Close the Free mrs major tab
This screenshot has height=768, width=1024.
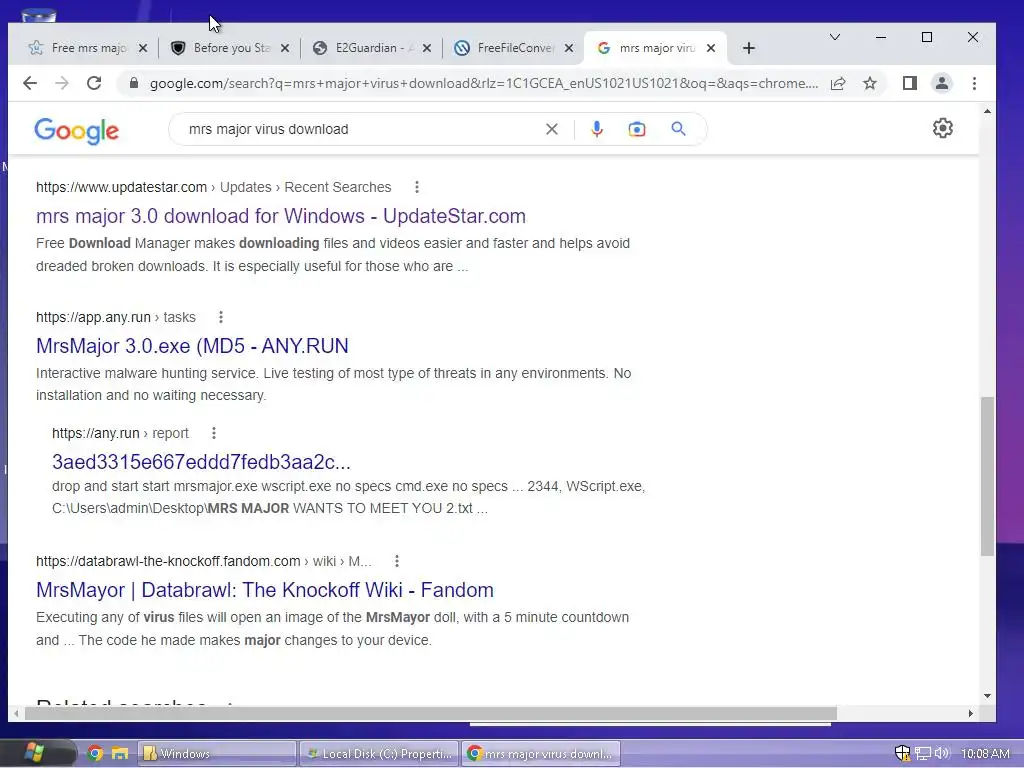click(x=143, y=48)
